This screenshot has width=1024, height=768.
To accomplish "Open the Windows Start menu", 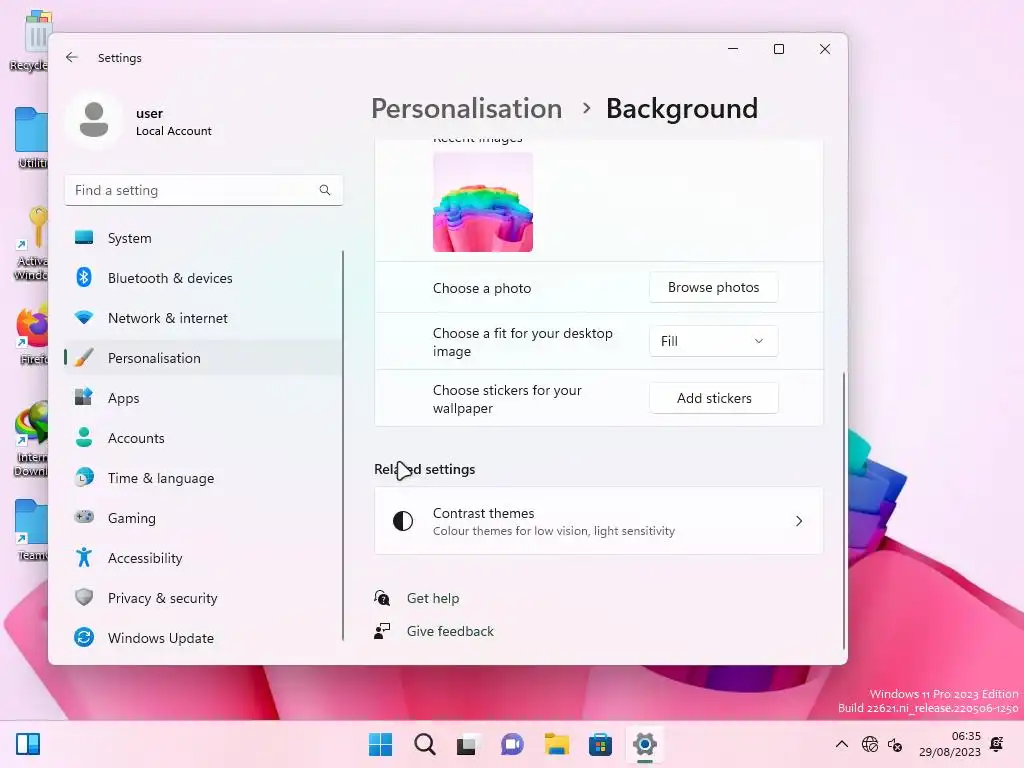I will pyautogui.click(x=381, y=744).
